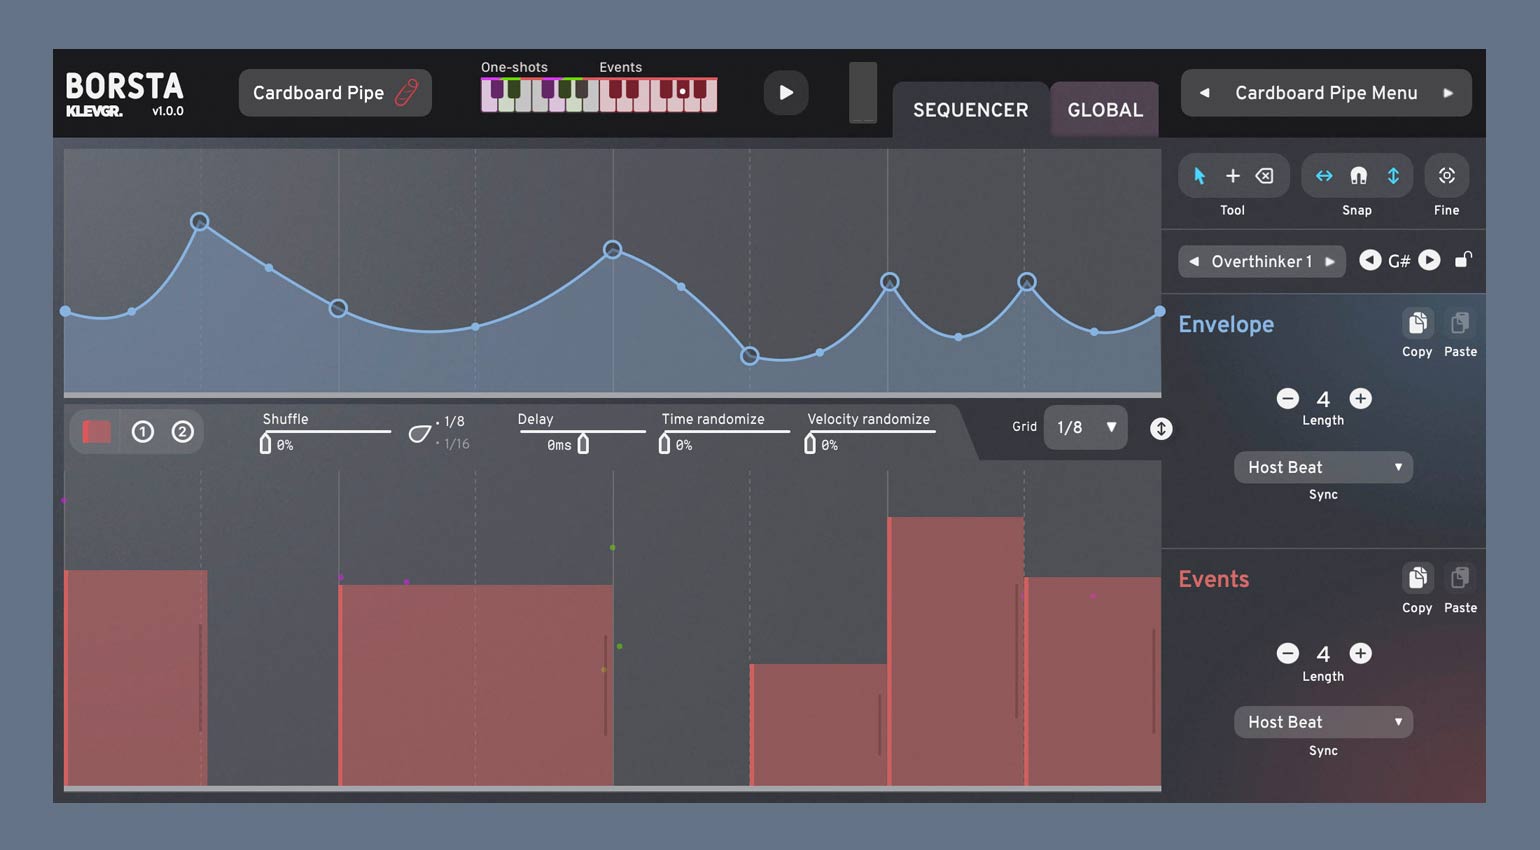Image resolution: width=1540 pixels, height=850 pixels.
Task: Open the Events Host Beat sync dropdown
Action: pos(1323,722)
